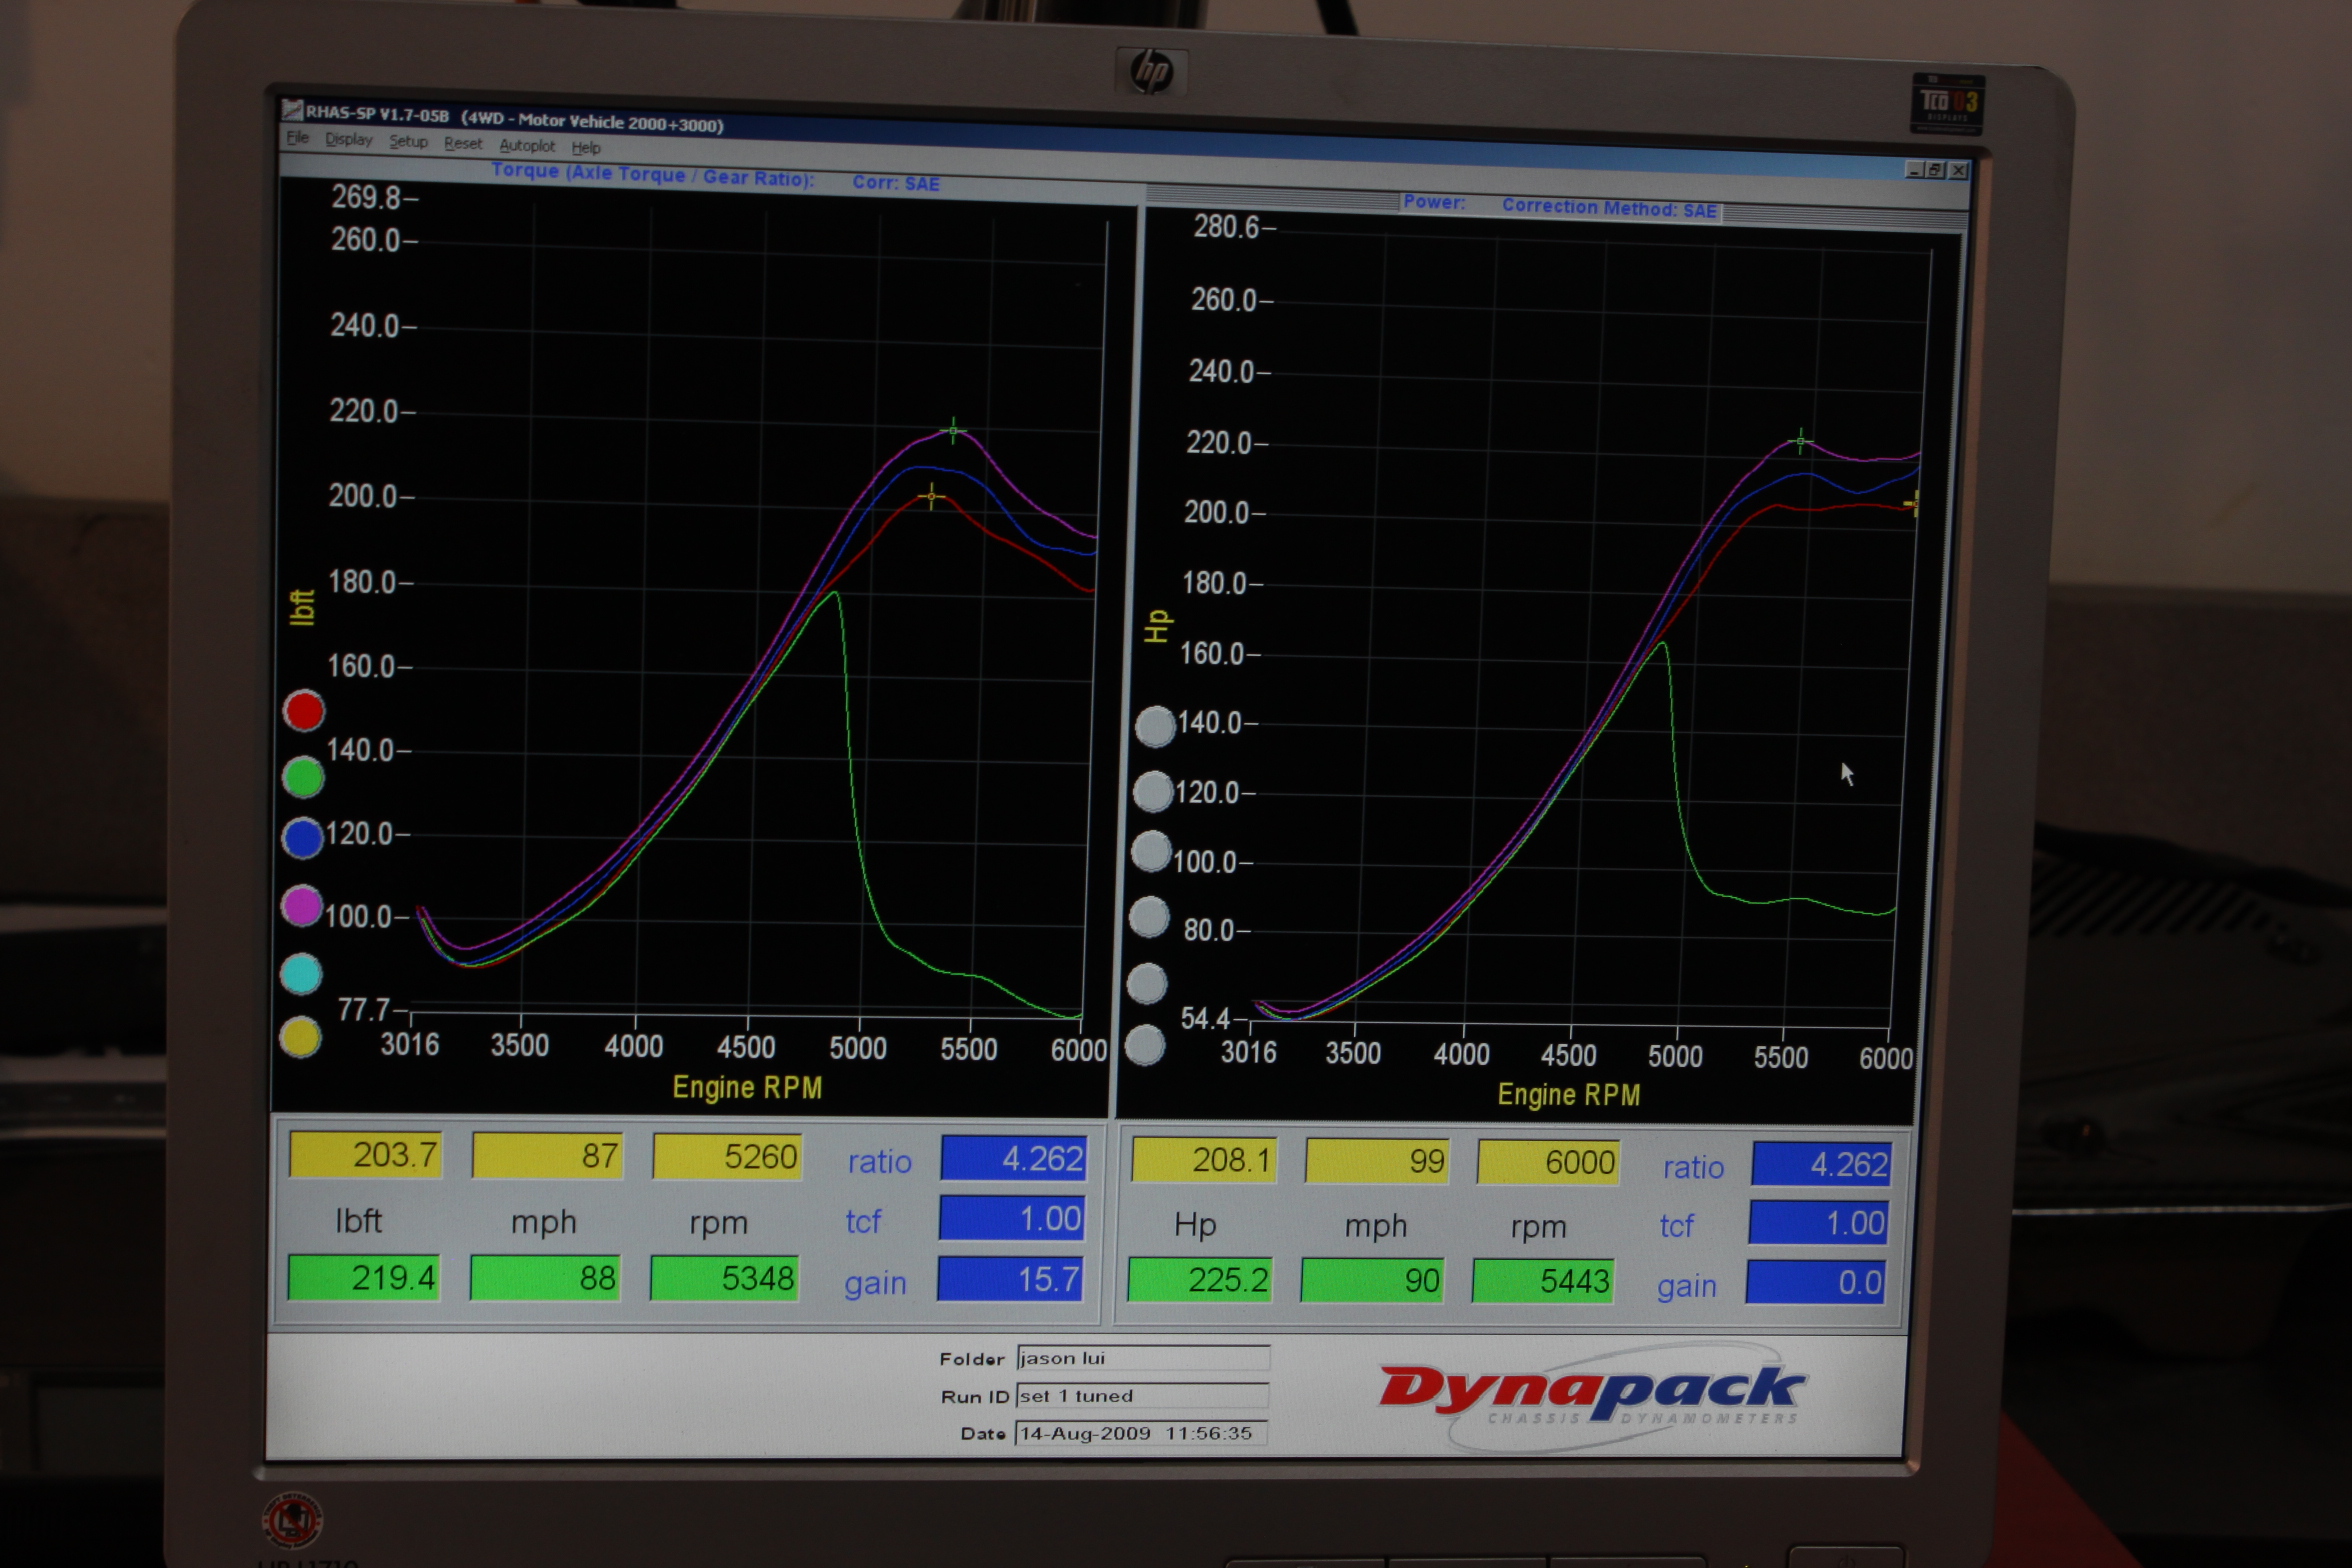Click the green rpm value 5348
2352x1568 pixels.
pyautogui.click(x=725, y=1279)
